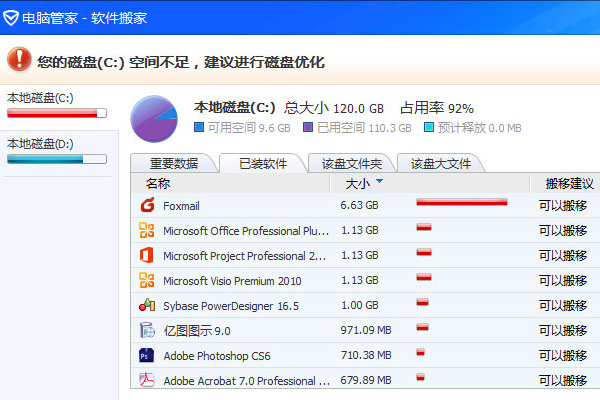Click the Microsoft Office Professional Plus icon
Image resolution: width=600 pixels, height=400 pixels.
pyautogui.click(x=147, y=230)
